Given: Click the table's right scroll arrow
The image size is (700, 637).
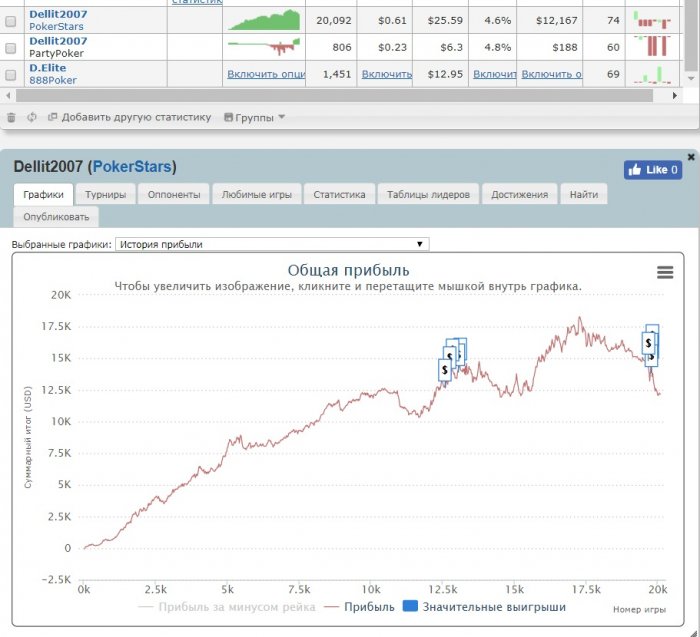Looking at the screenshot, I should (675, 96).
